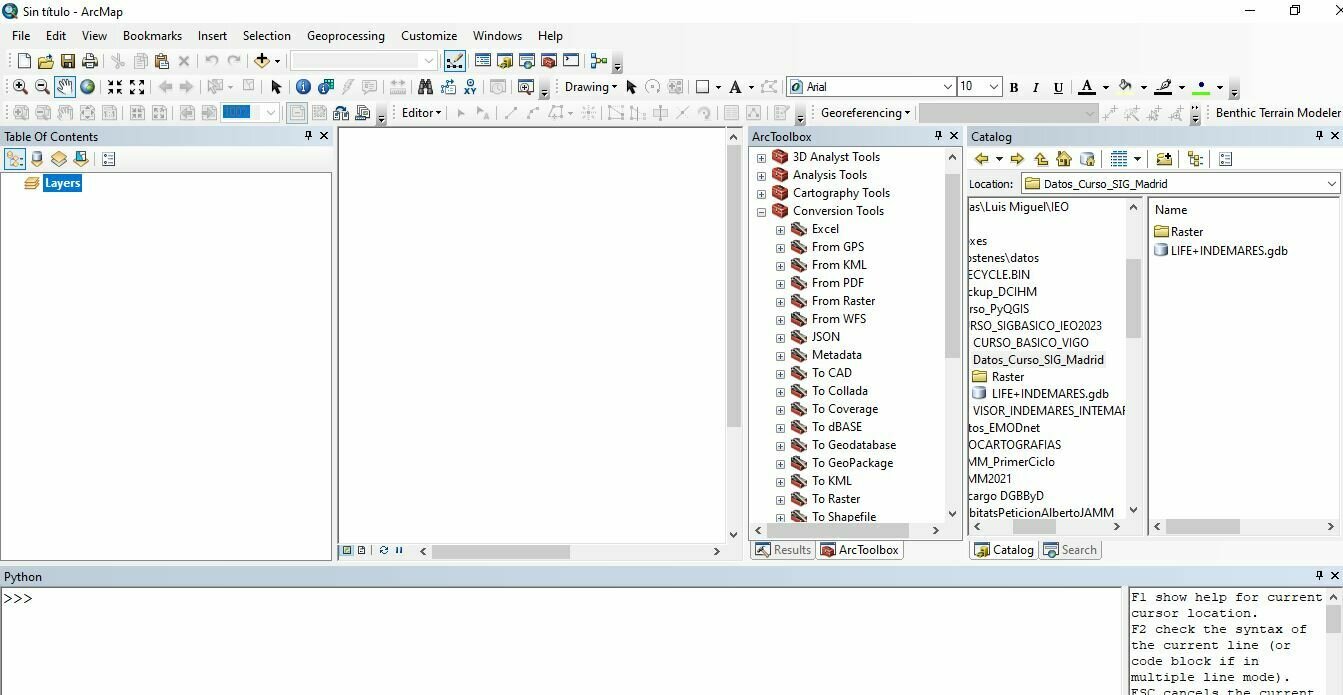This screenshot has height=695, width=1343.
Task: Select LIFE+INDEMARES.gdb in Catalog contents list
Action: pos(1220,251)
